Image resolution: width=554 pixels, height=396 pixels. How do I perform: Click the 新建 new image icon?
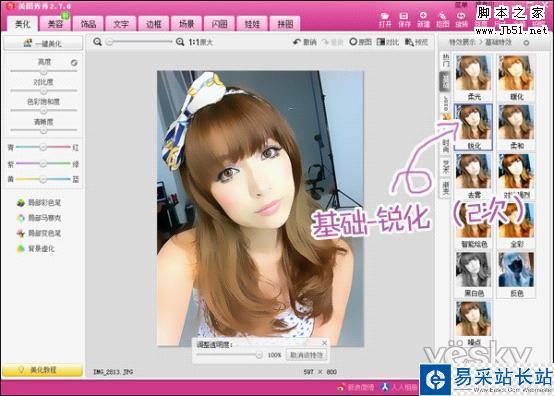(x=423, y=20)
